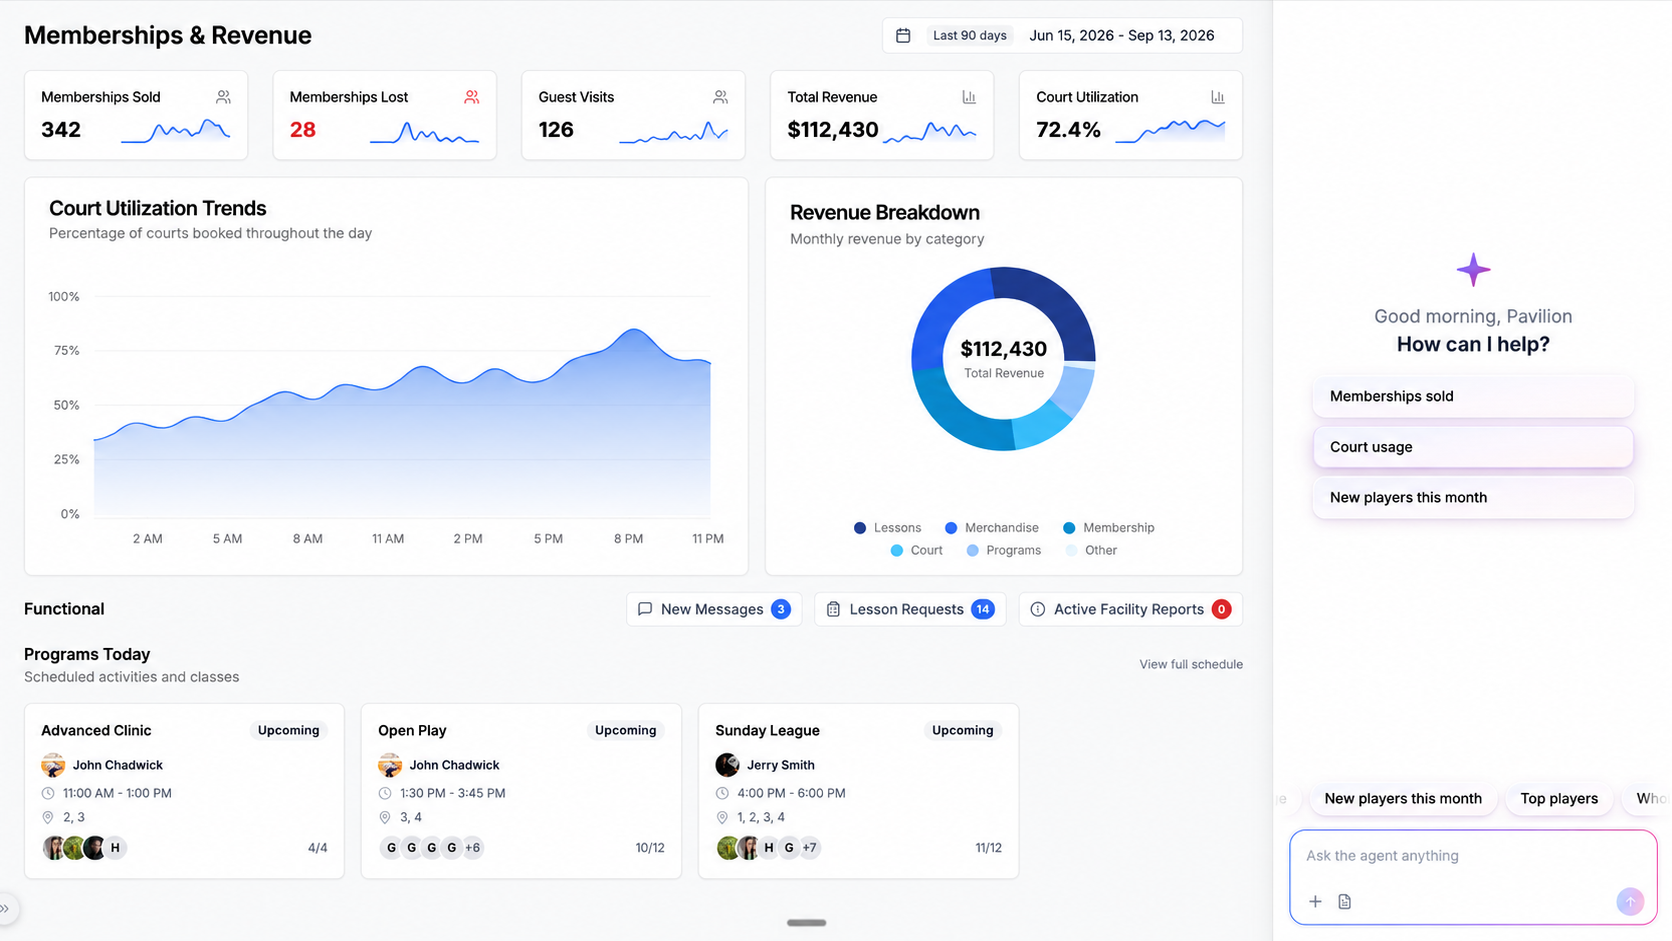This screenshot has height=941, width=1672.
Task: Click the +7 attendees badge in Sunday League
Action: tap(810, 848)
